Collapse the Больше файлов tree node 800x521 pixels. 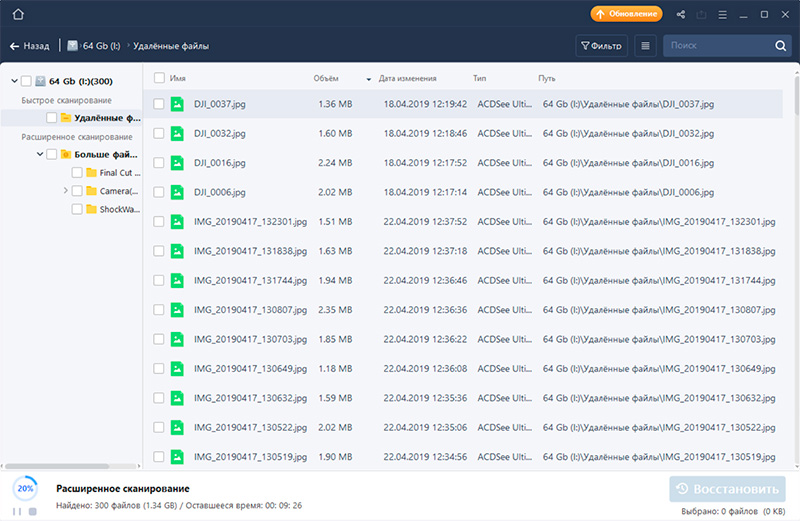coord(38,154)
